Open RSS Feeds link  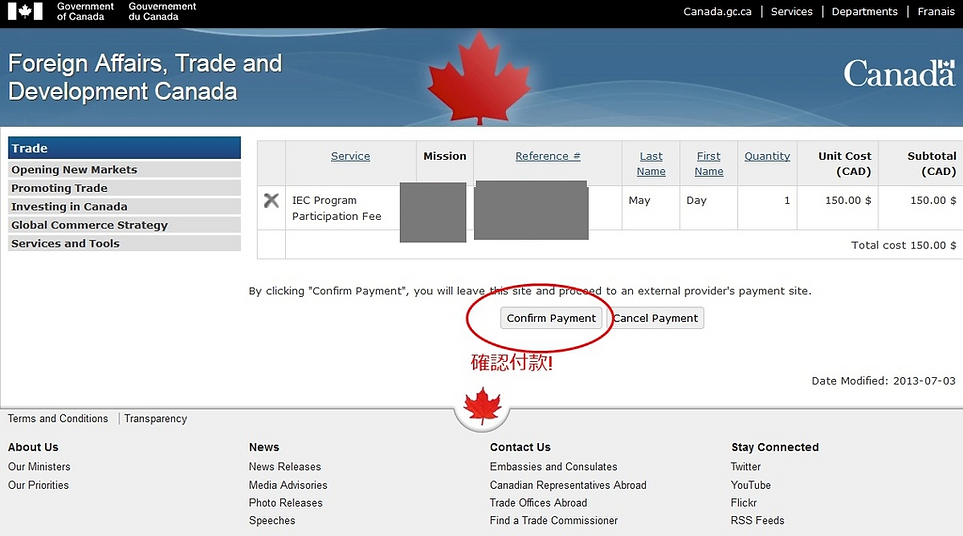pyautogui.click(x=757, y=521)
